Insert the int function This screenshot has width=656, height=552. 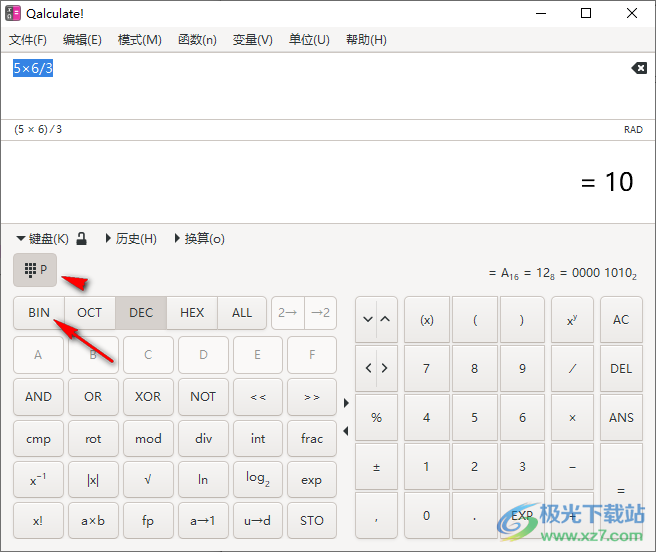258,439
